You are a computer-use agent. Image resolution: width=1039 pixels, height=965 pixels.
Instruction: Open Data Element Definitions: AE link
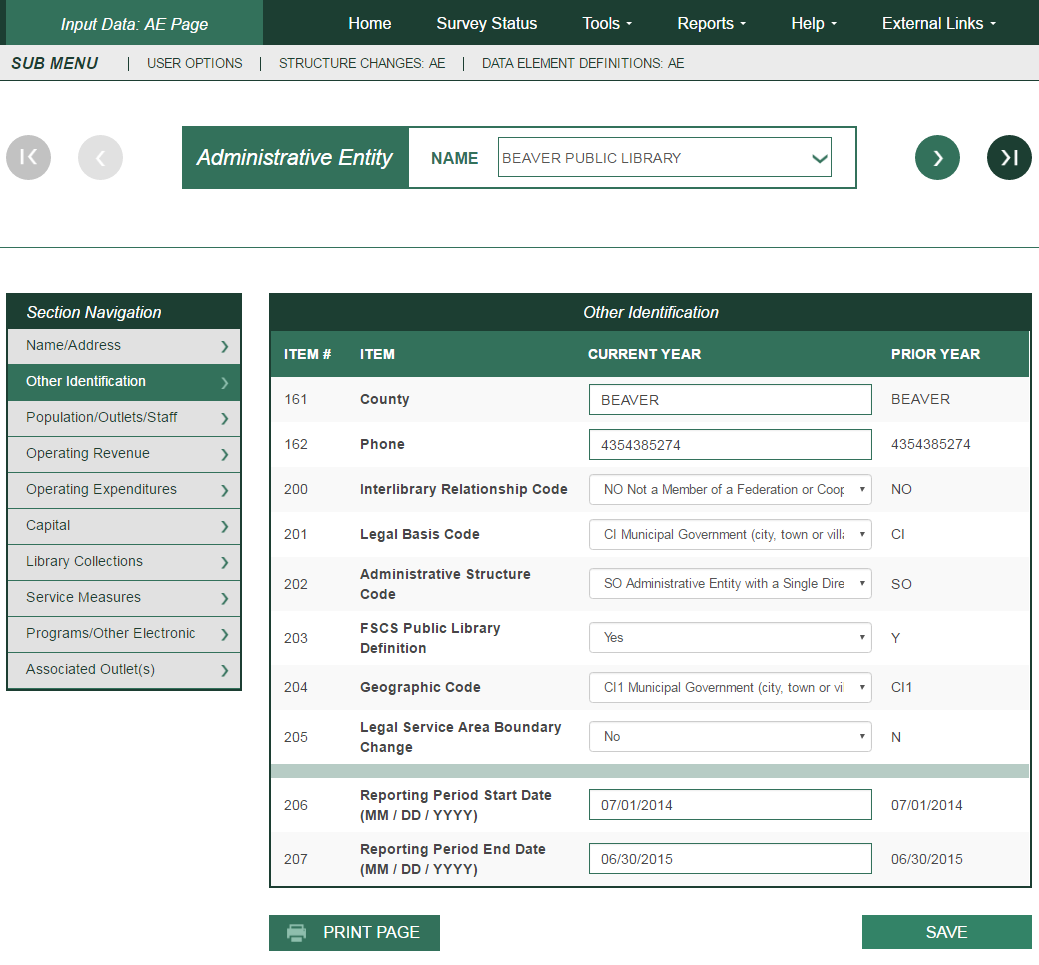pos(583,63)
